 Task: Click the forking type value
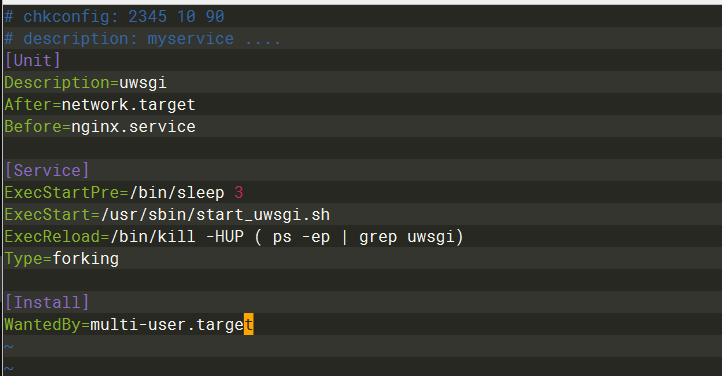coord(86,259)
